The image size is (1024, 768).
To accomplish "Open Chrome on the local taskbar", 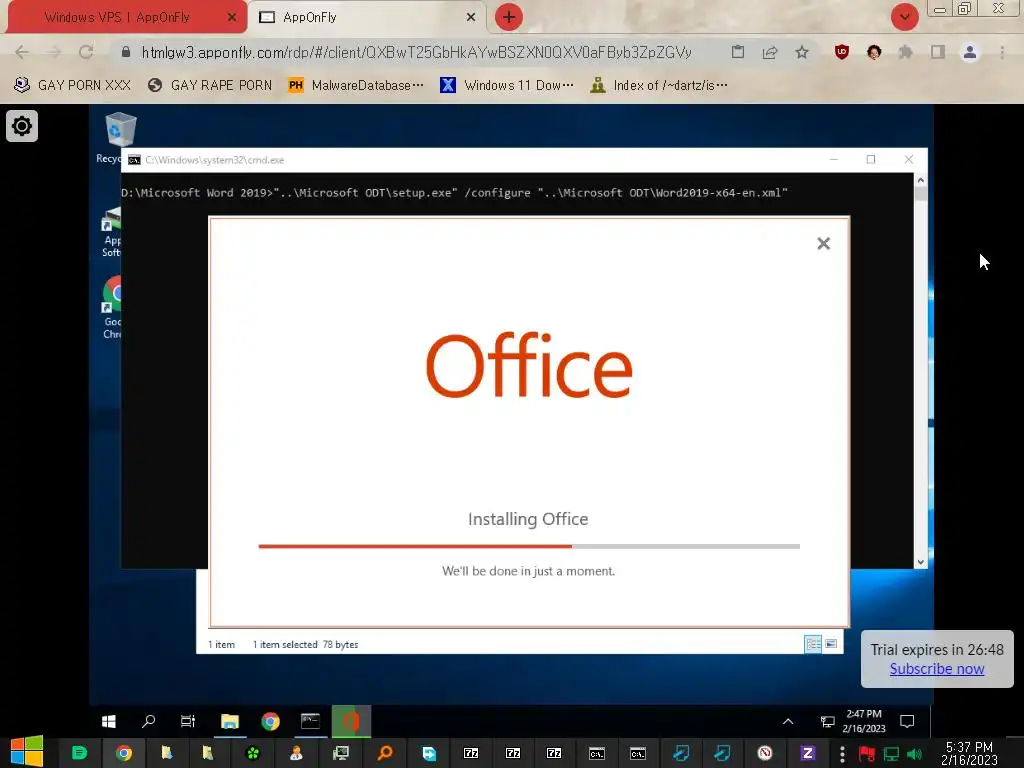I will pos(123,753).
